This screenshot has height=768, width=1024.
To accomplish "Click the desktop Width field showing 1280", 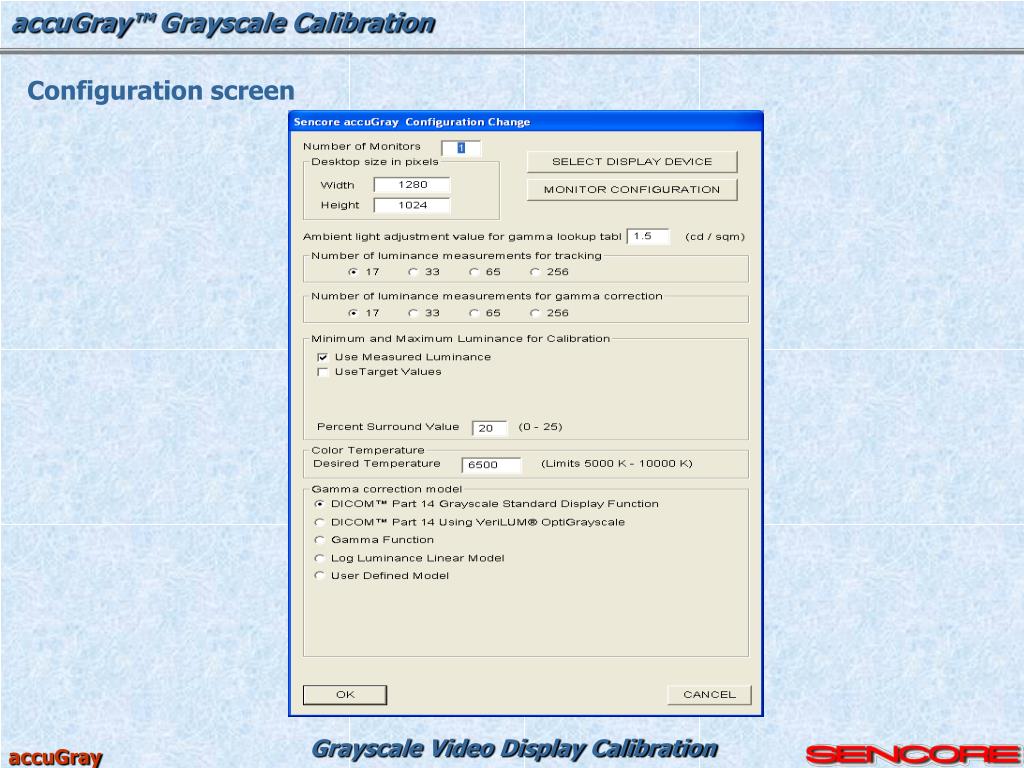I will 412,185.
